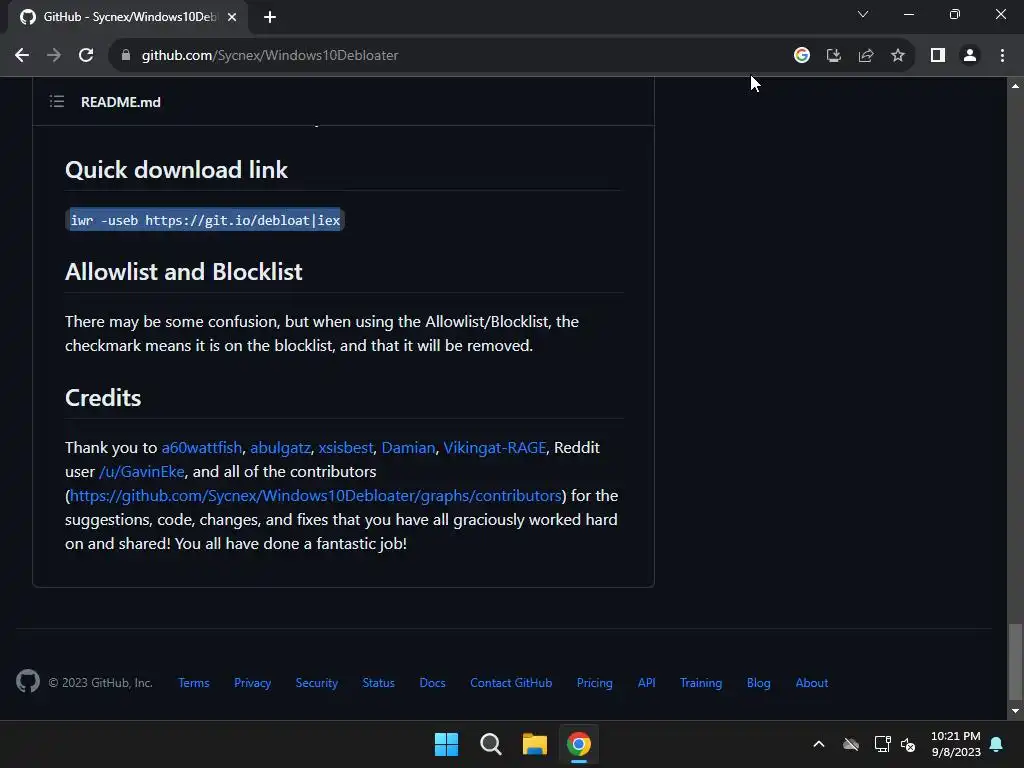This screenshot has height=768, width=1024.
Task: Open the tab search dropdown arrow
Action: pyautogui.click(x=863, y=14)
